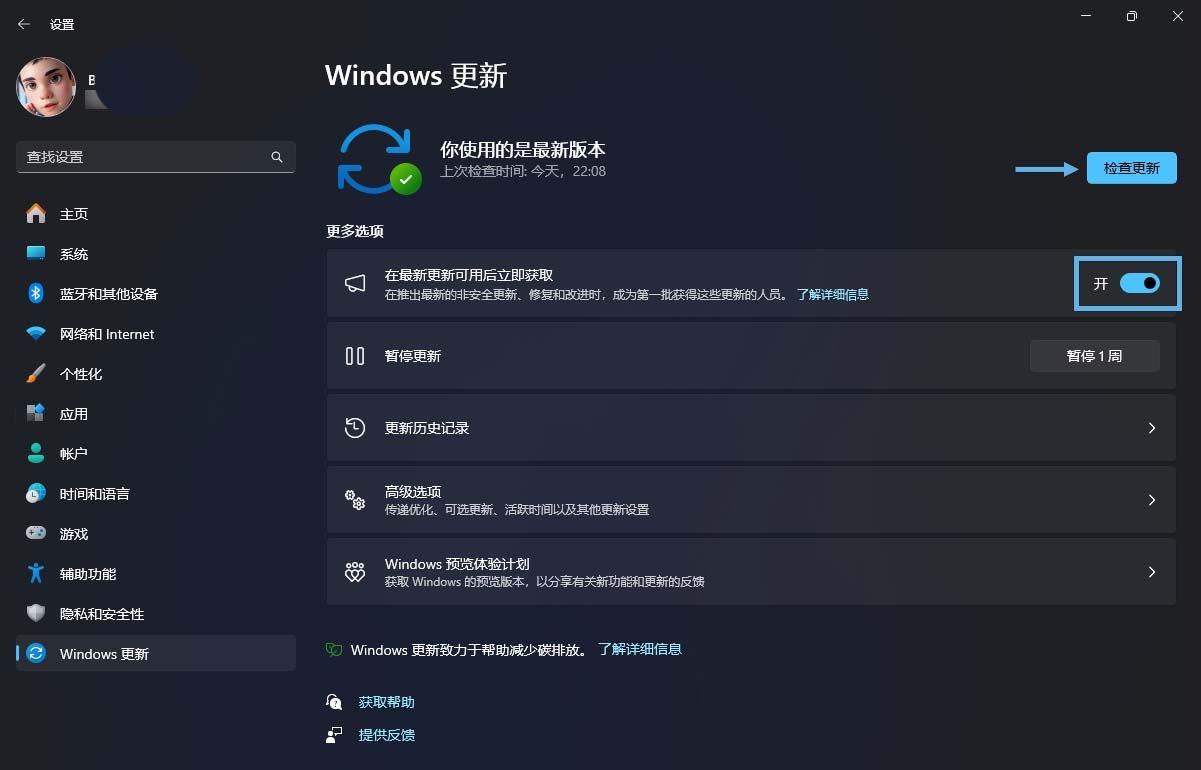Open Gaming settings via the Xbox icon
Screen dimensions: 1201x770
click(34, 533)
